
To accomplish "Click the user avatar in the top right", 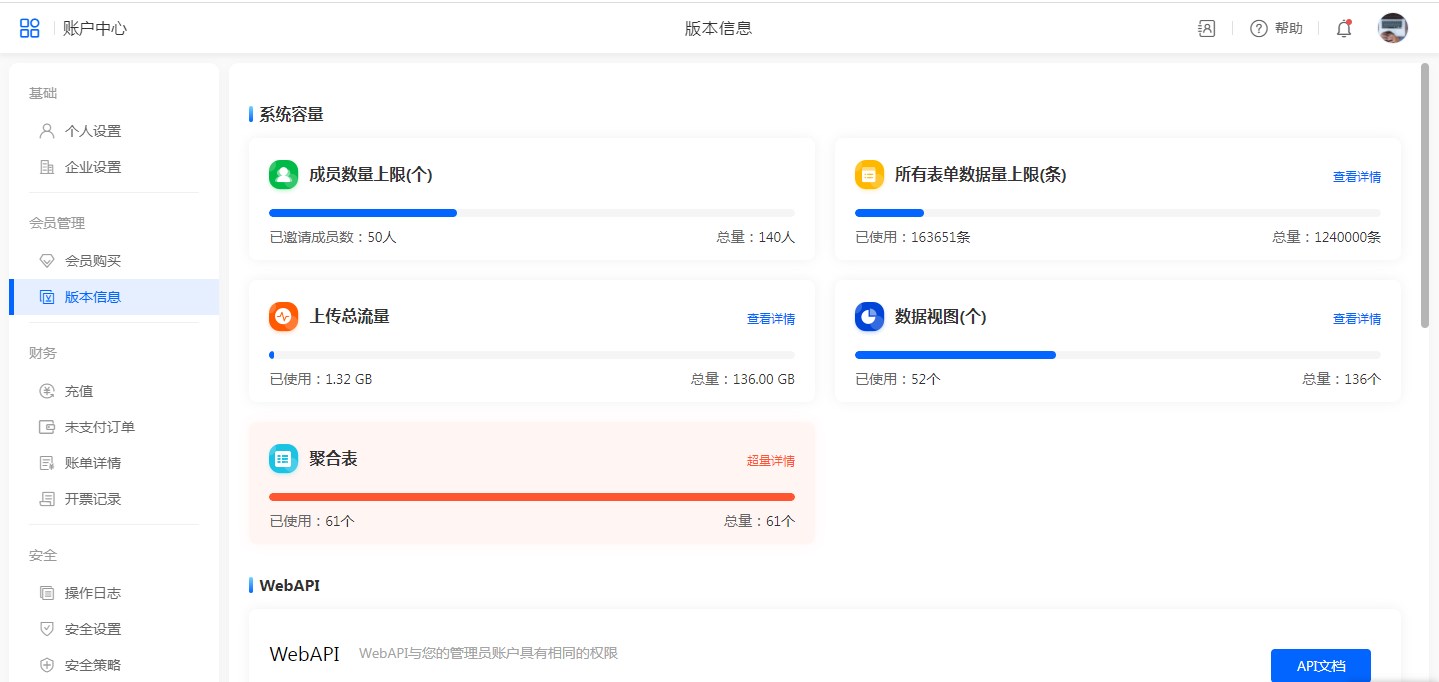I will tap(1392, 28).
